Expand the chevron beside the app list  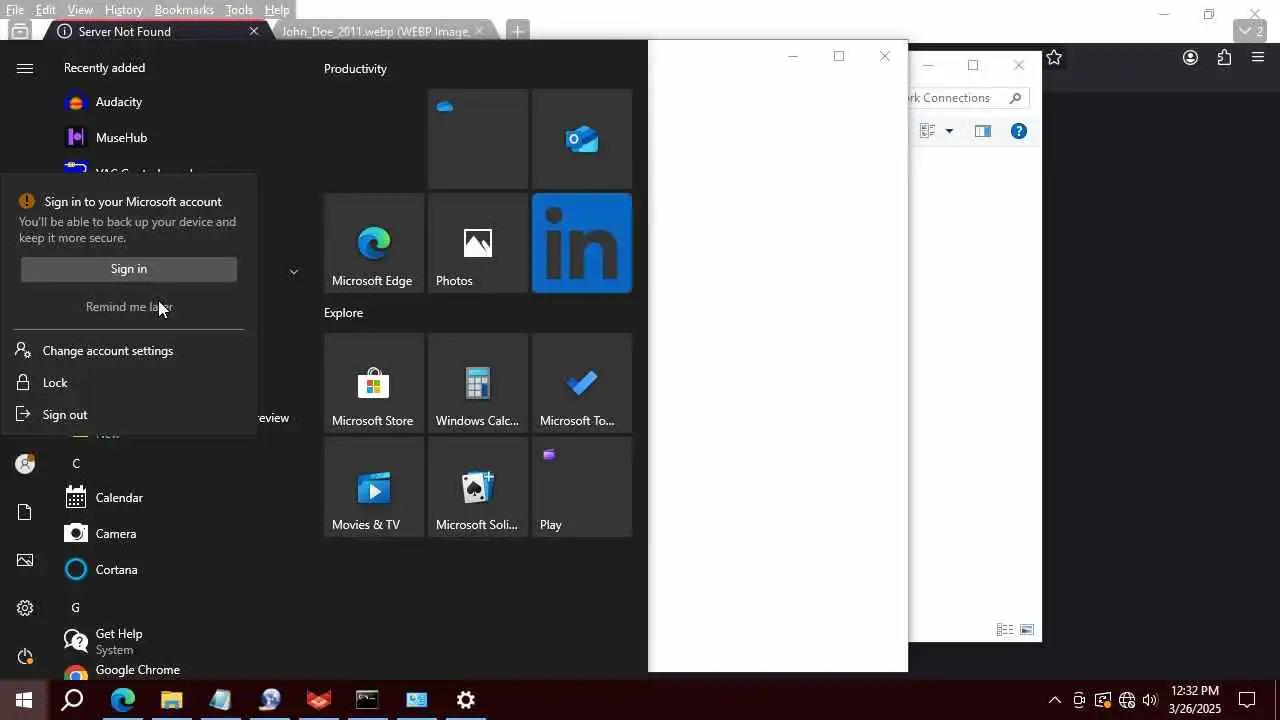tap(293, 272)
